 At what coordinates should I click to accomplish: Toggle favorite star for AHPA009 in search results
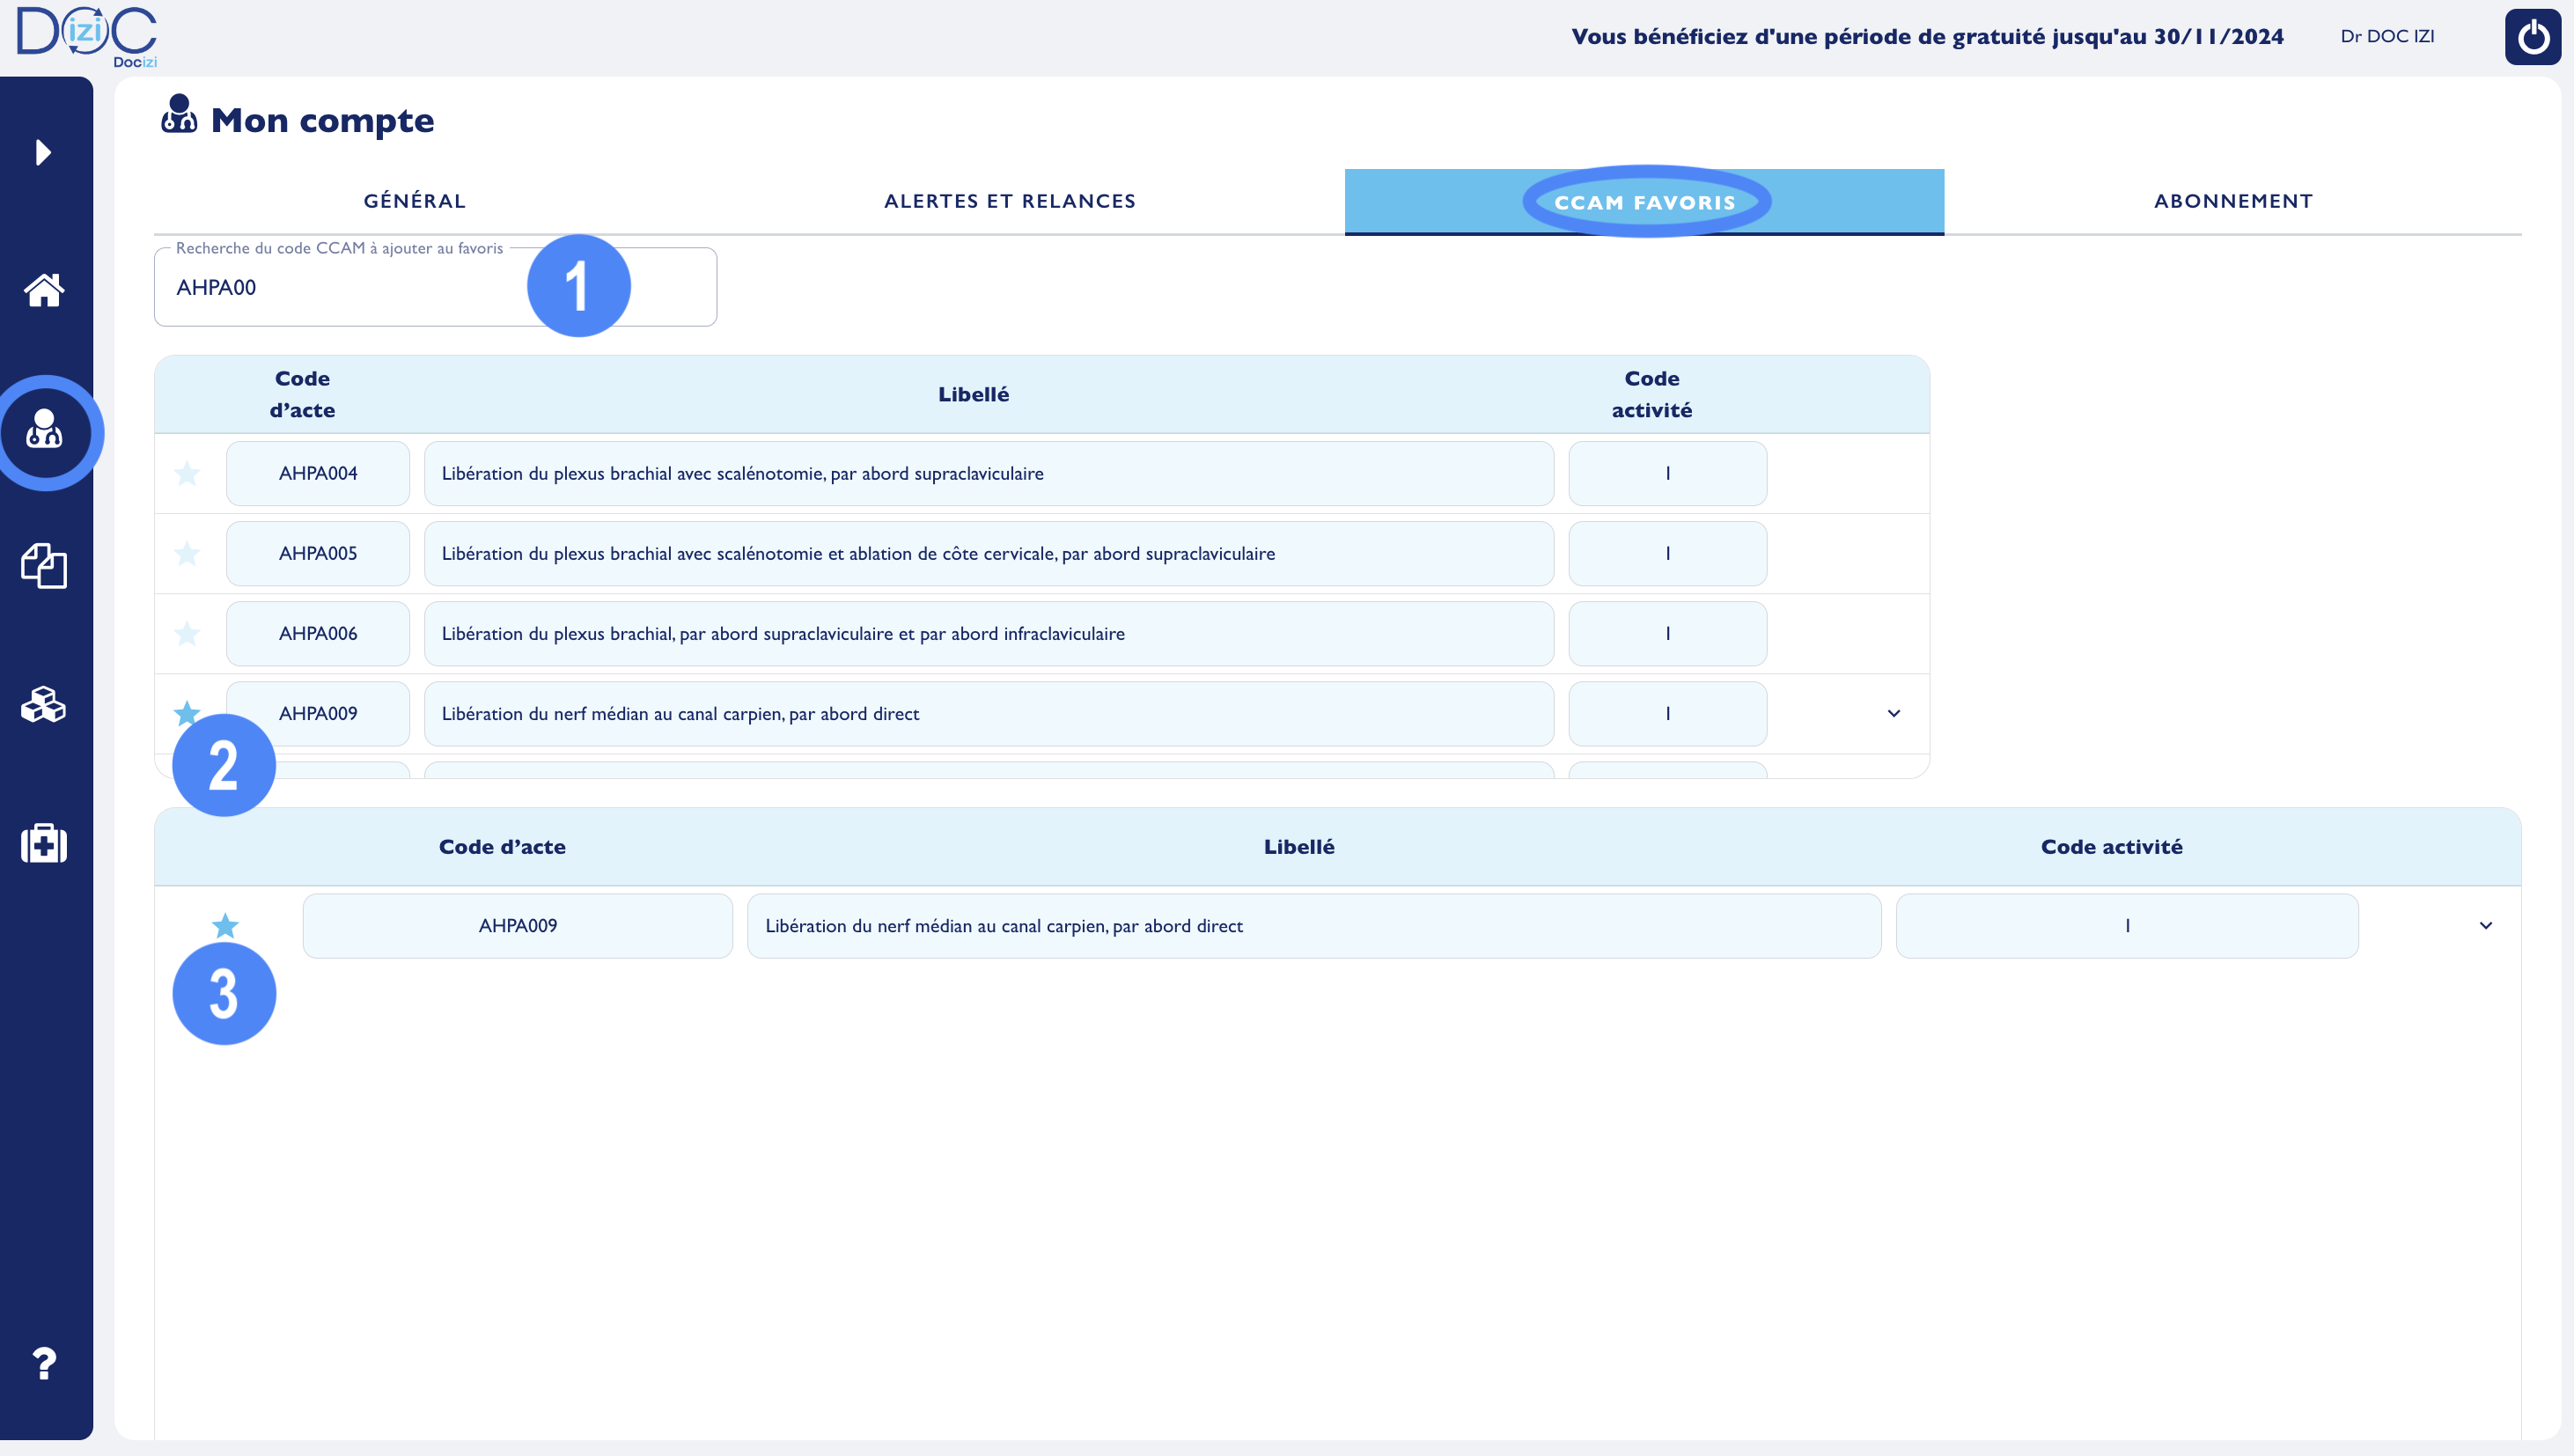click(187, 713)
